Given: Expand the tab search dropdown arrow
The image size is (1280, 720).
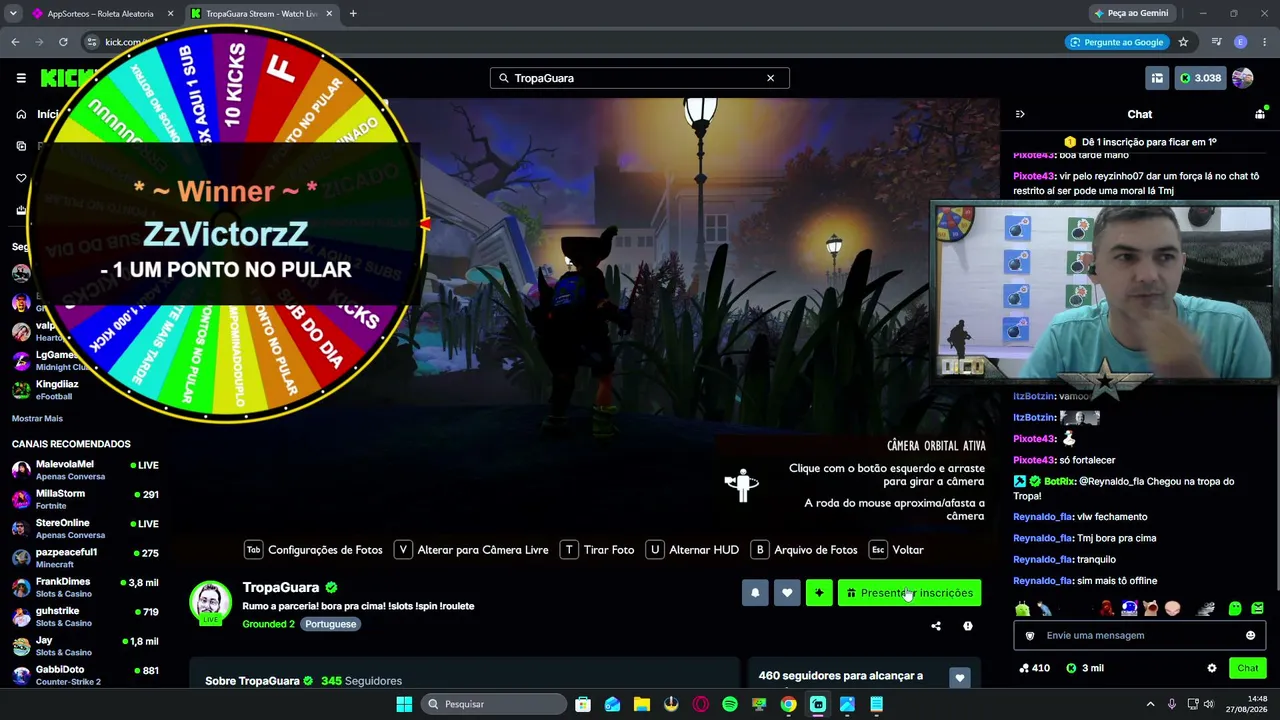Looking at the screenshot, I should click(x=13, y=14).
